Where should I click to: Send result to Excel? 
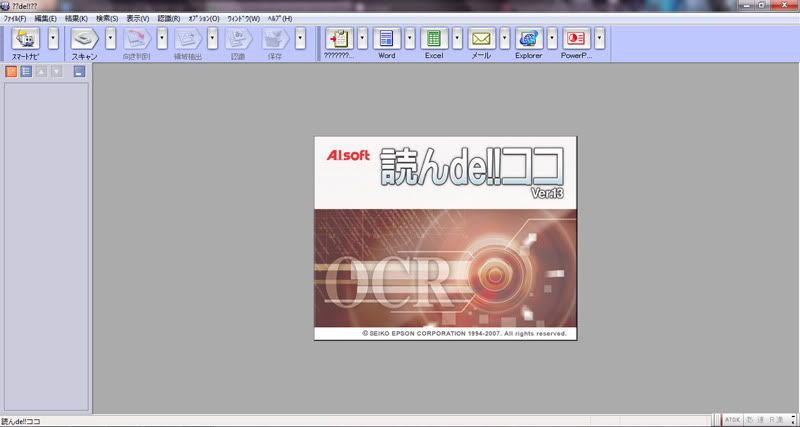coord(434,39)
